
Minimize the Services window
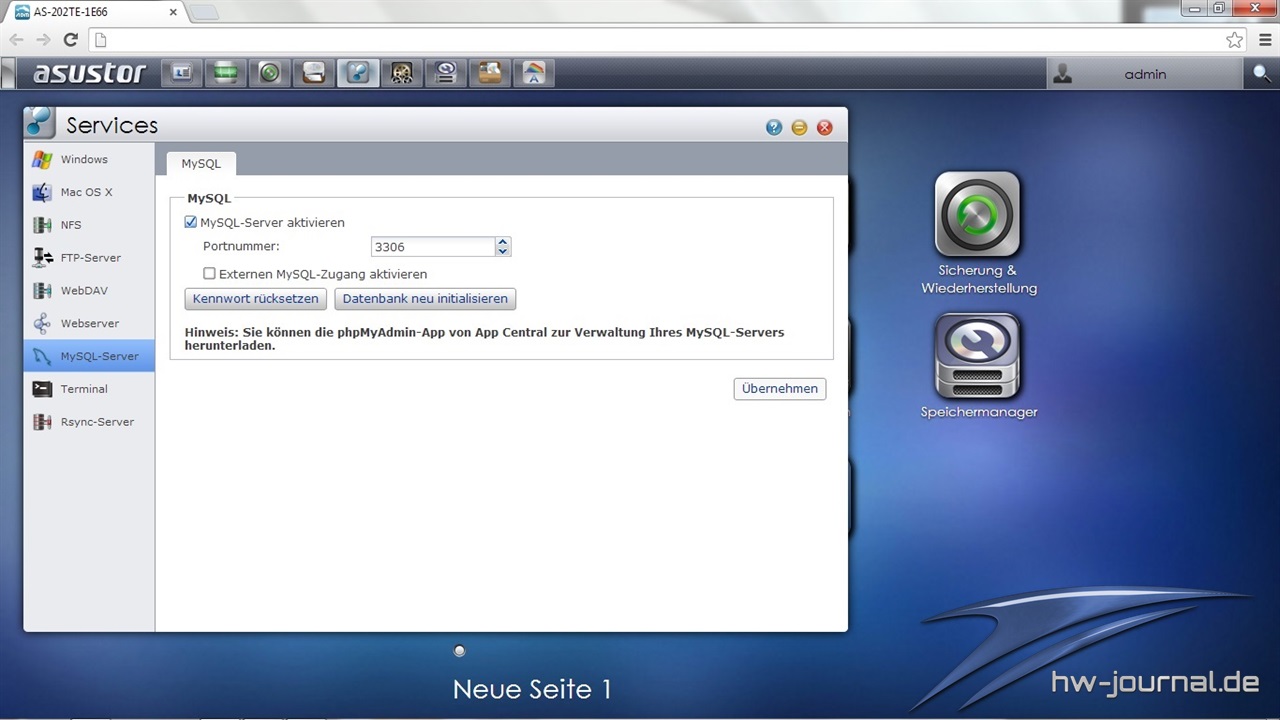coord(799,127)
